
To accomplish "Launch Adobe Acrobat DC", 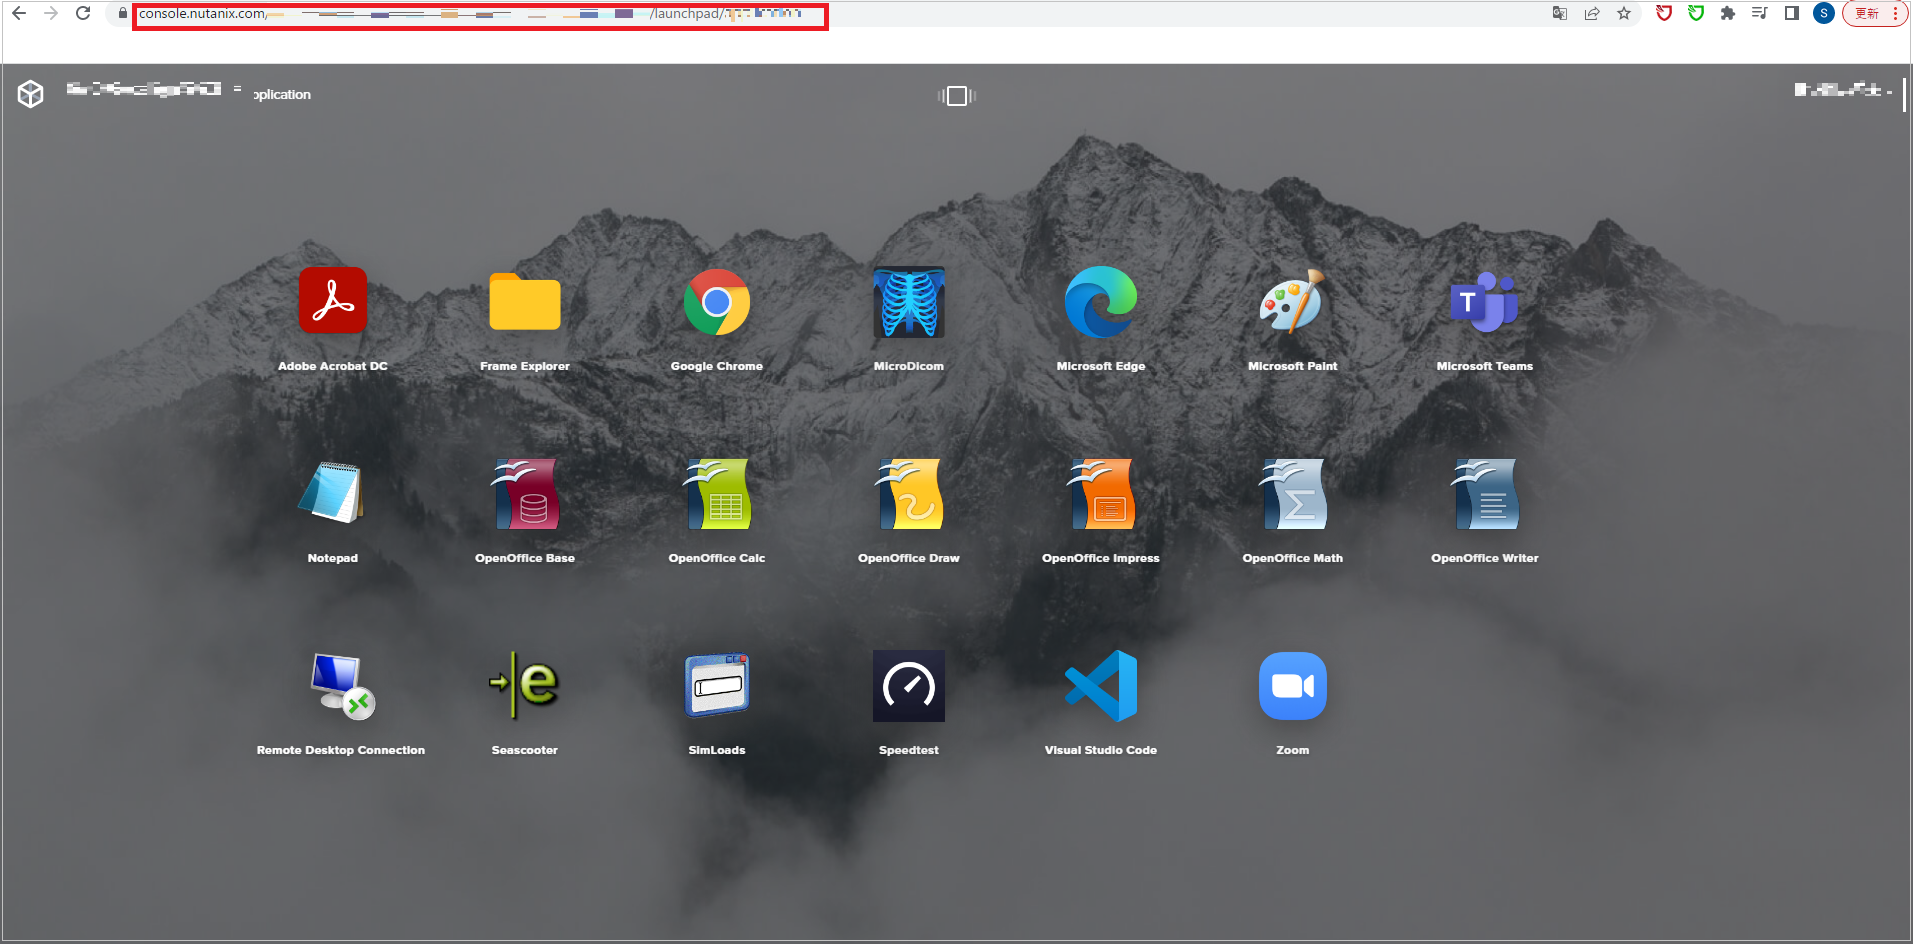I will pyautogui.click(x=333, y=301).
